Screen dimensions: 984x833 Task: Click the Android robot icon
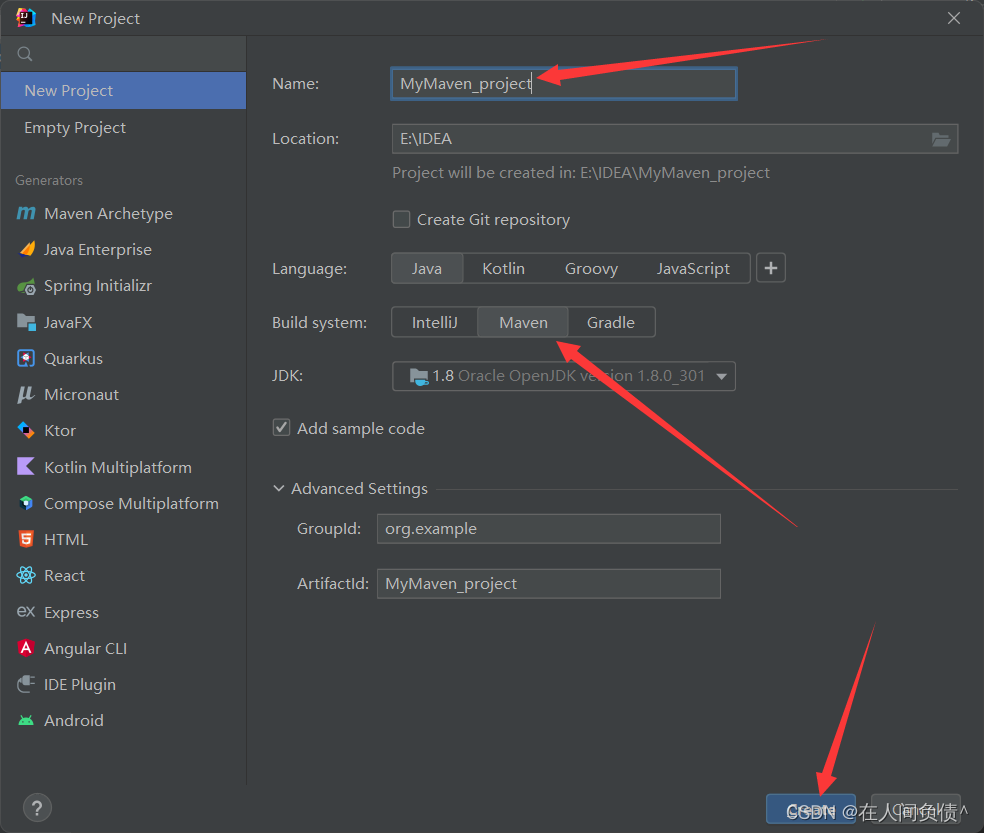(x=26, y=721)
